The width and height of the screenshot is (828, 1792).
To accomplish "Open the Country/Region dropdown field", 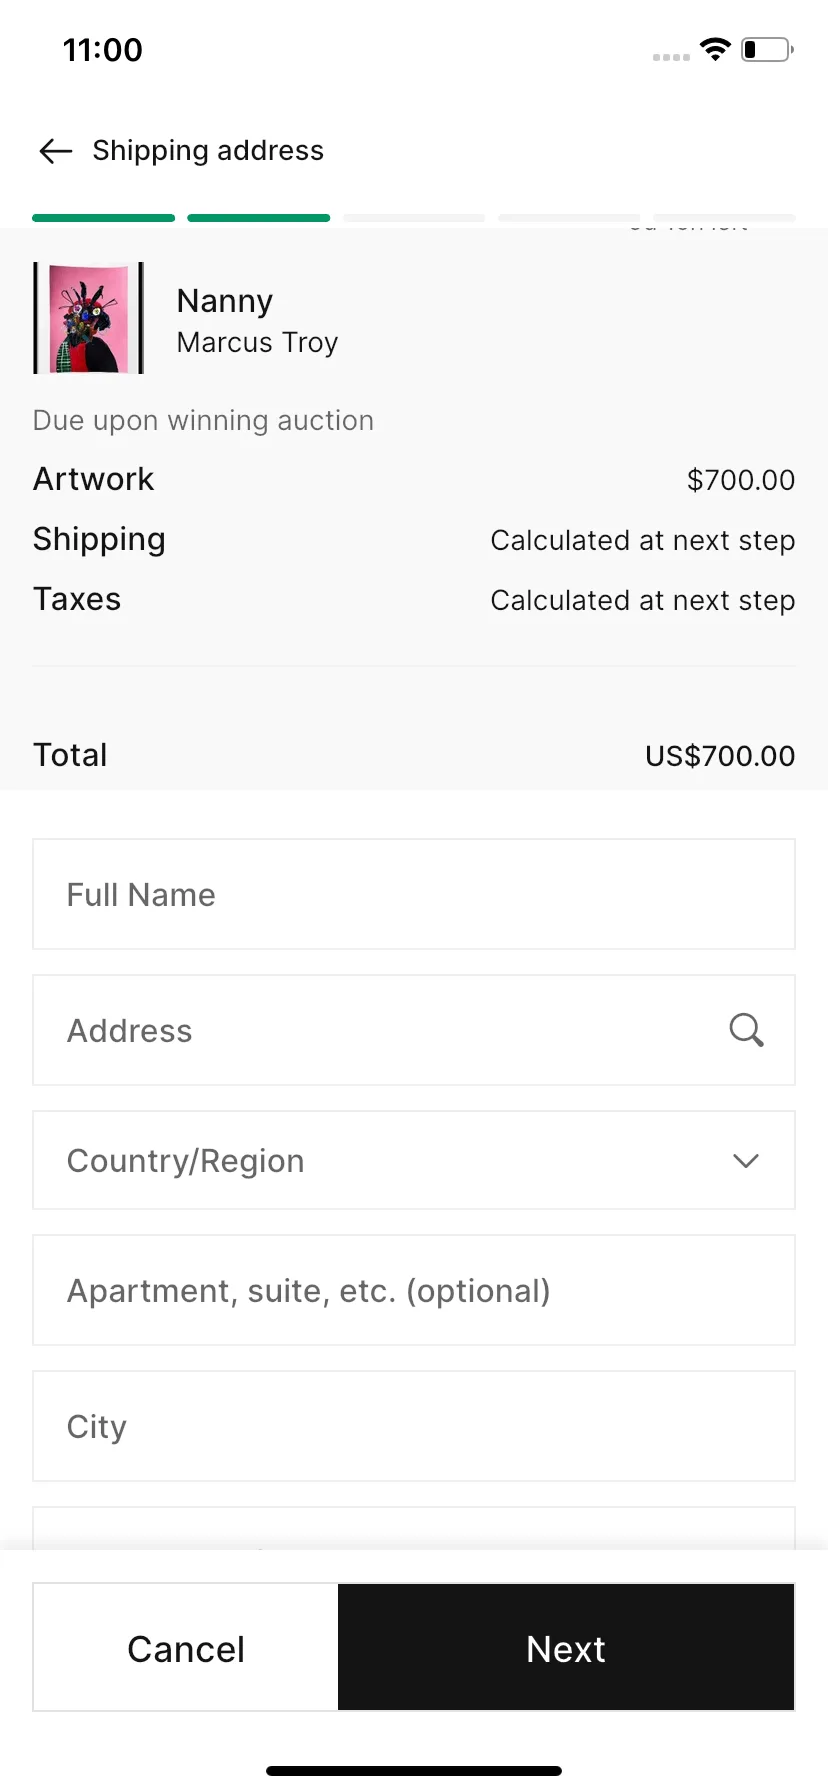I will pos(414,1160).
